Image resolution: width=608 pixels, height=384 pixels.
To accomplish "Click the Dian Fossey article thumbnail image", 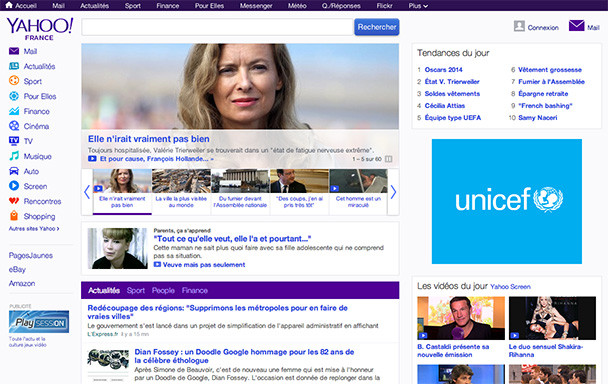I will (108, 365).
